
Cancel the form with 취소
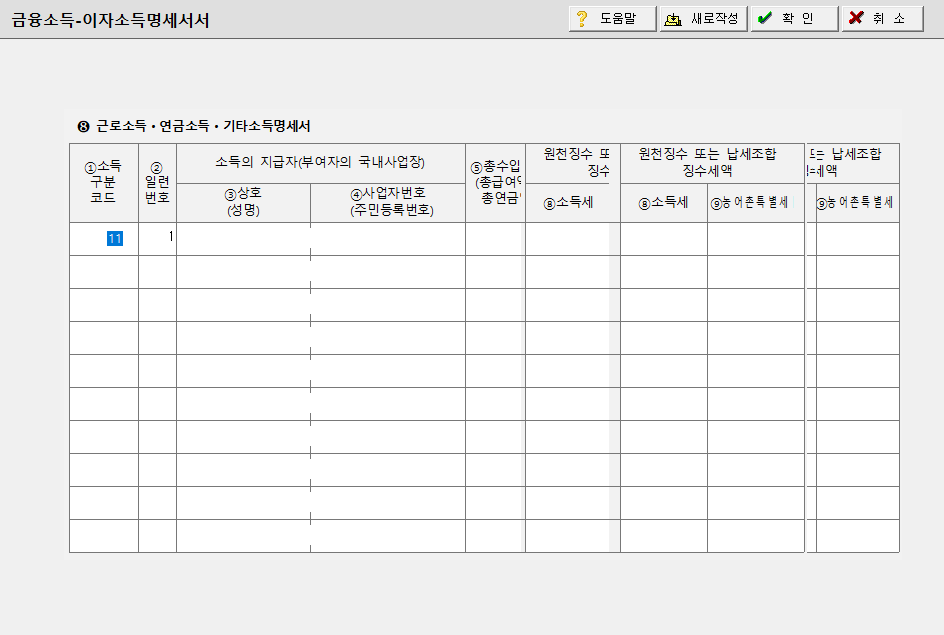pos(883,19)
